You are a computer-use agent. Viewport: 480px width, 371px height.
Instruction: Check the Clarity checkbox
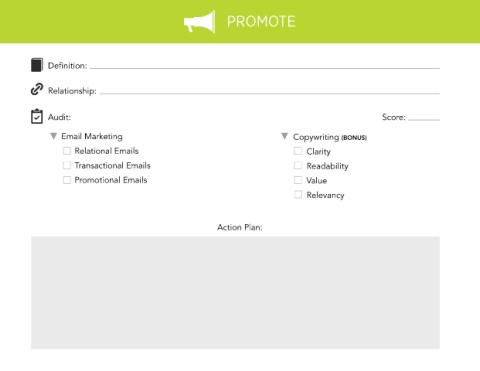click(298, 151)
